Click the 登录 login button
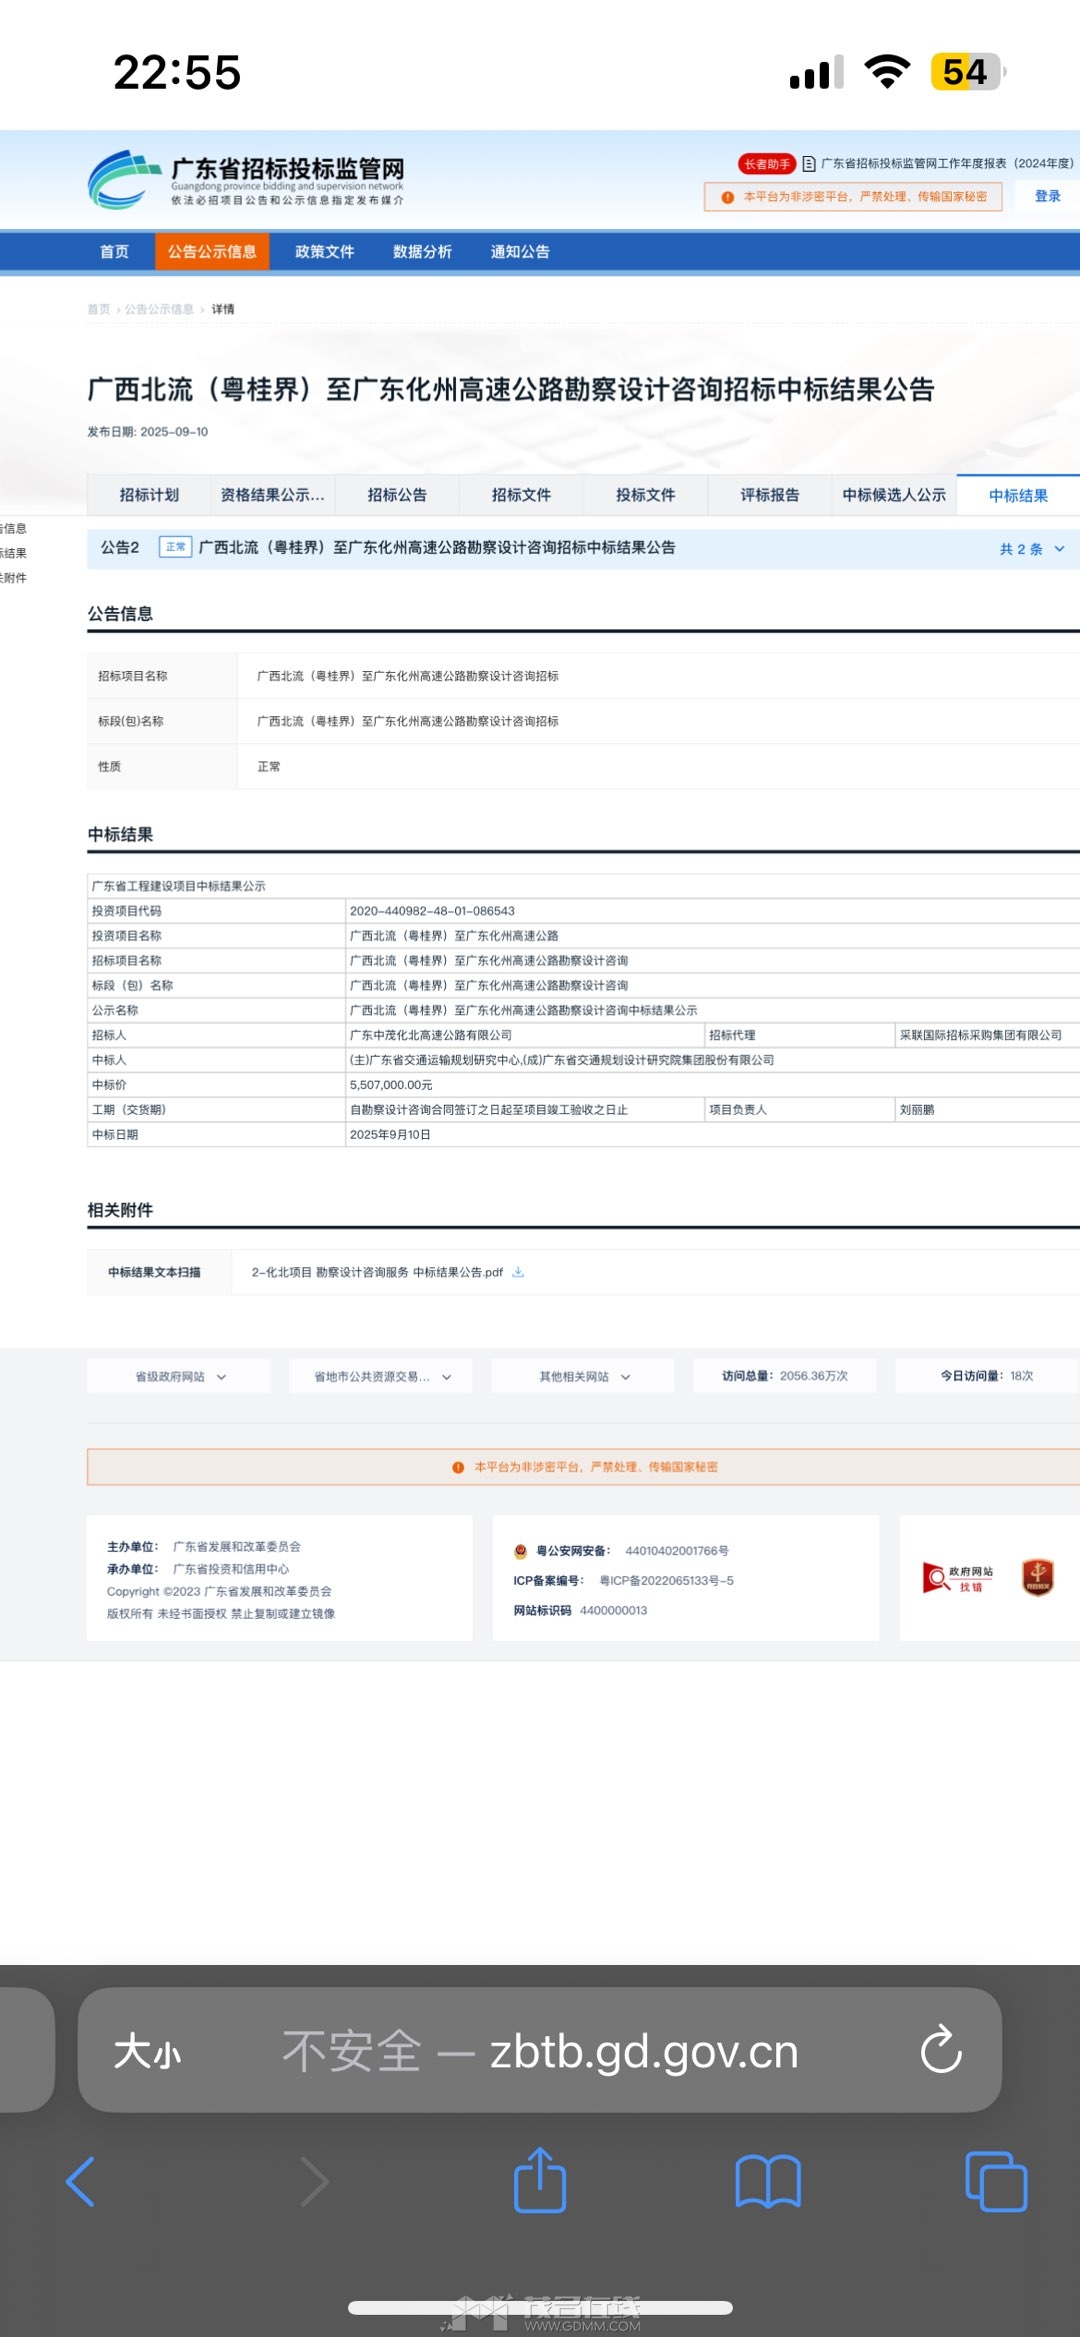The image size is (1080, 2337). (x=1047, y=196)
